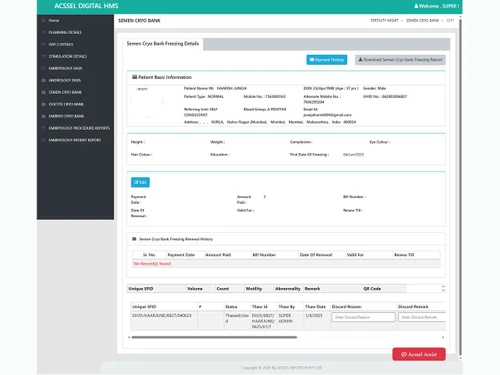
Task: Click the right arrow of the horizontal scrollbar
Action: pos(443,337)
